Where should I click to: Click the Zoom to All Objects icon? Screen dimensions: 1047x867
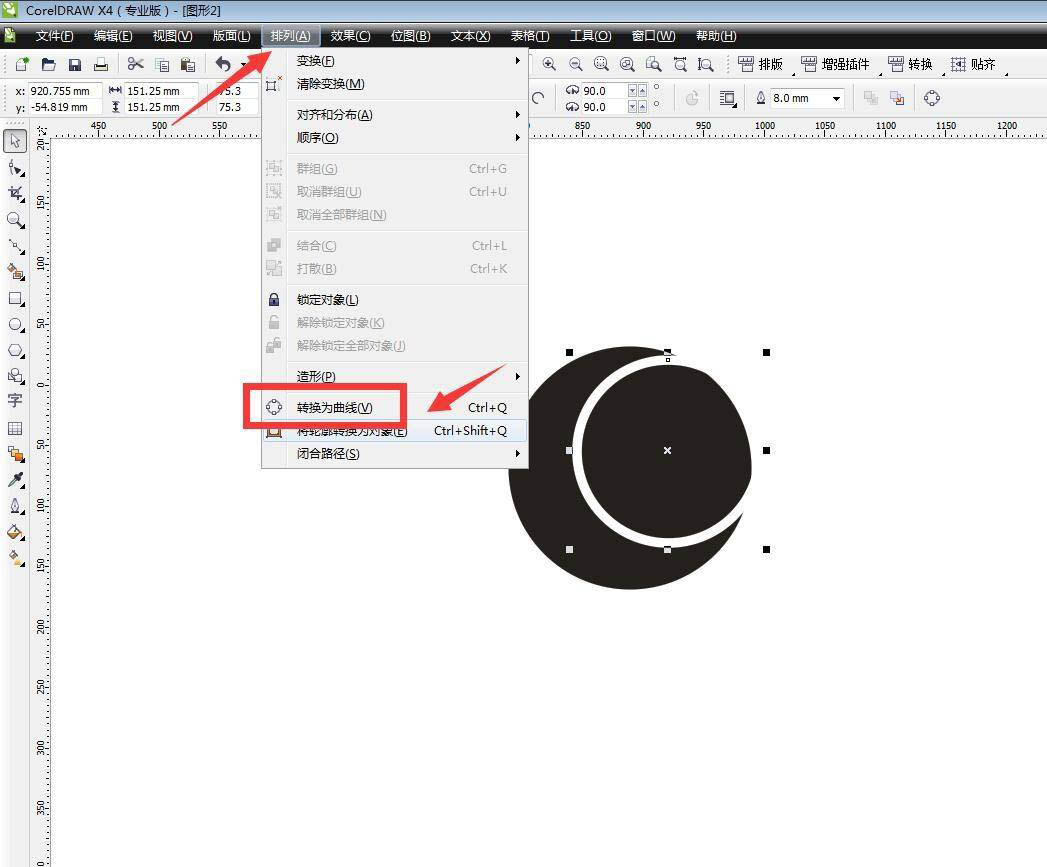(x=627, y=64)
